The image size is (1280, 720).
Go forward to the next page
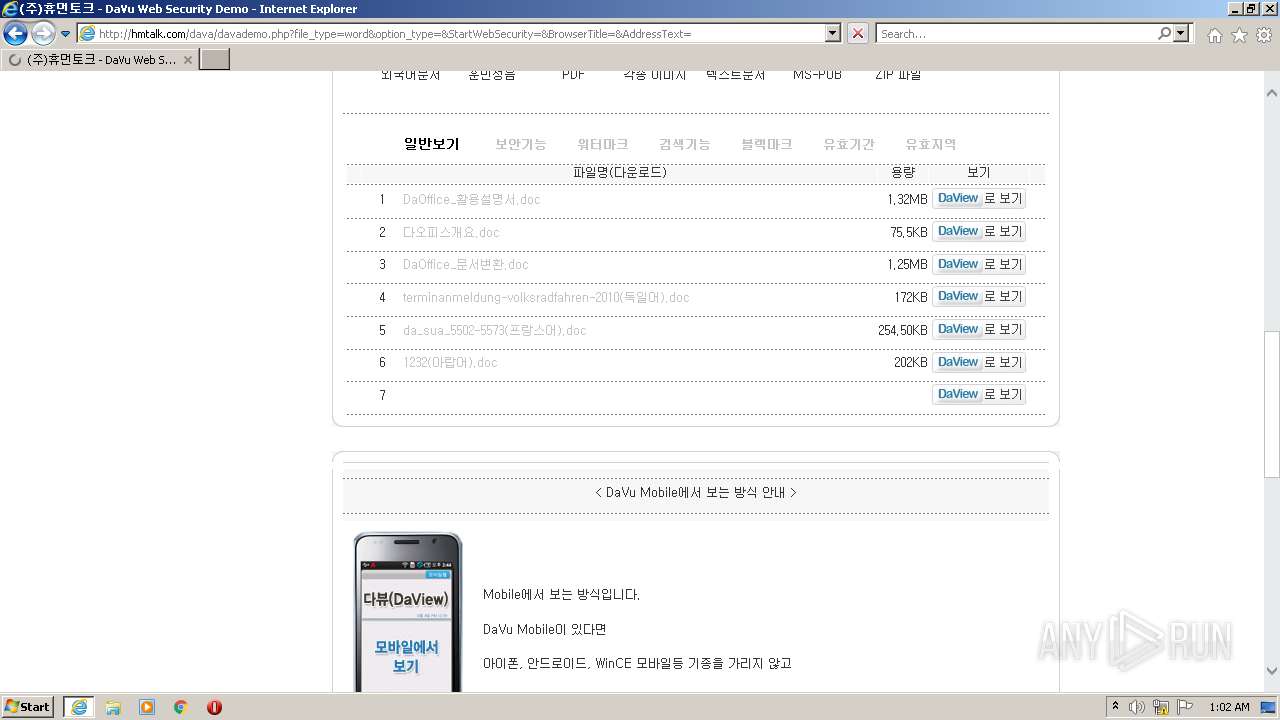pos(43,33)
